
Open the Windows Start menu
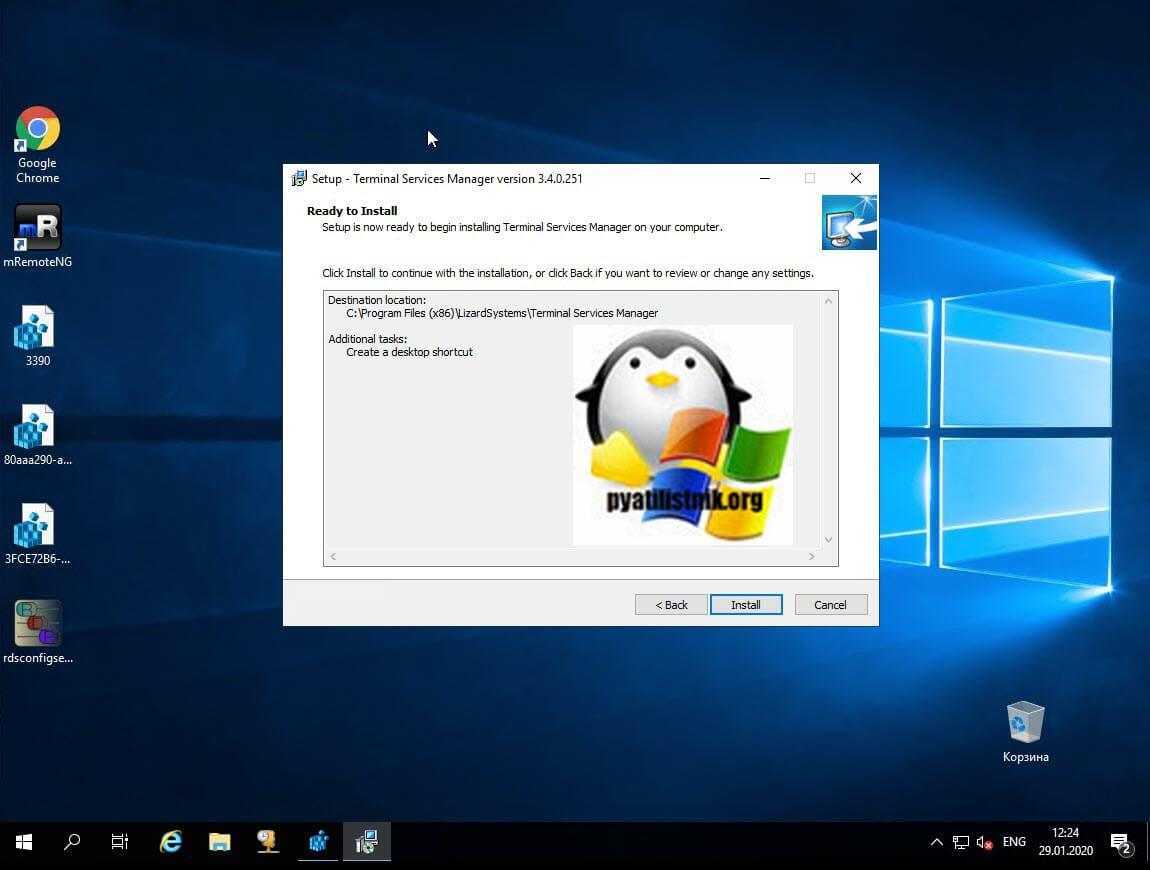tap(24, 842)
